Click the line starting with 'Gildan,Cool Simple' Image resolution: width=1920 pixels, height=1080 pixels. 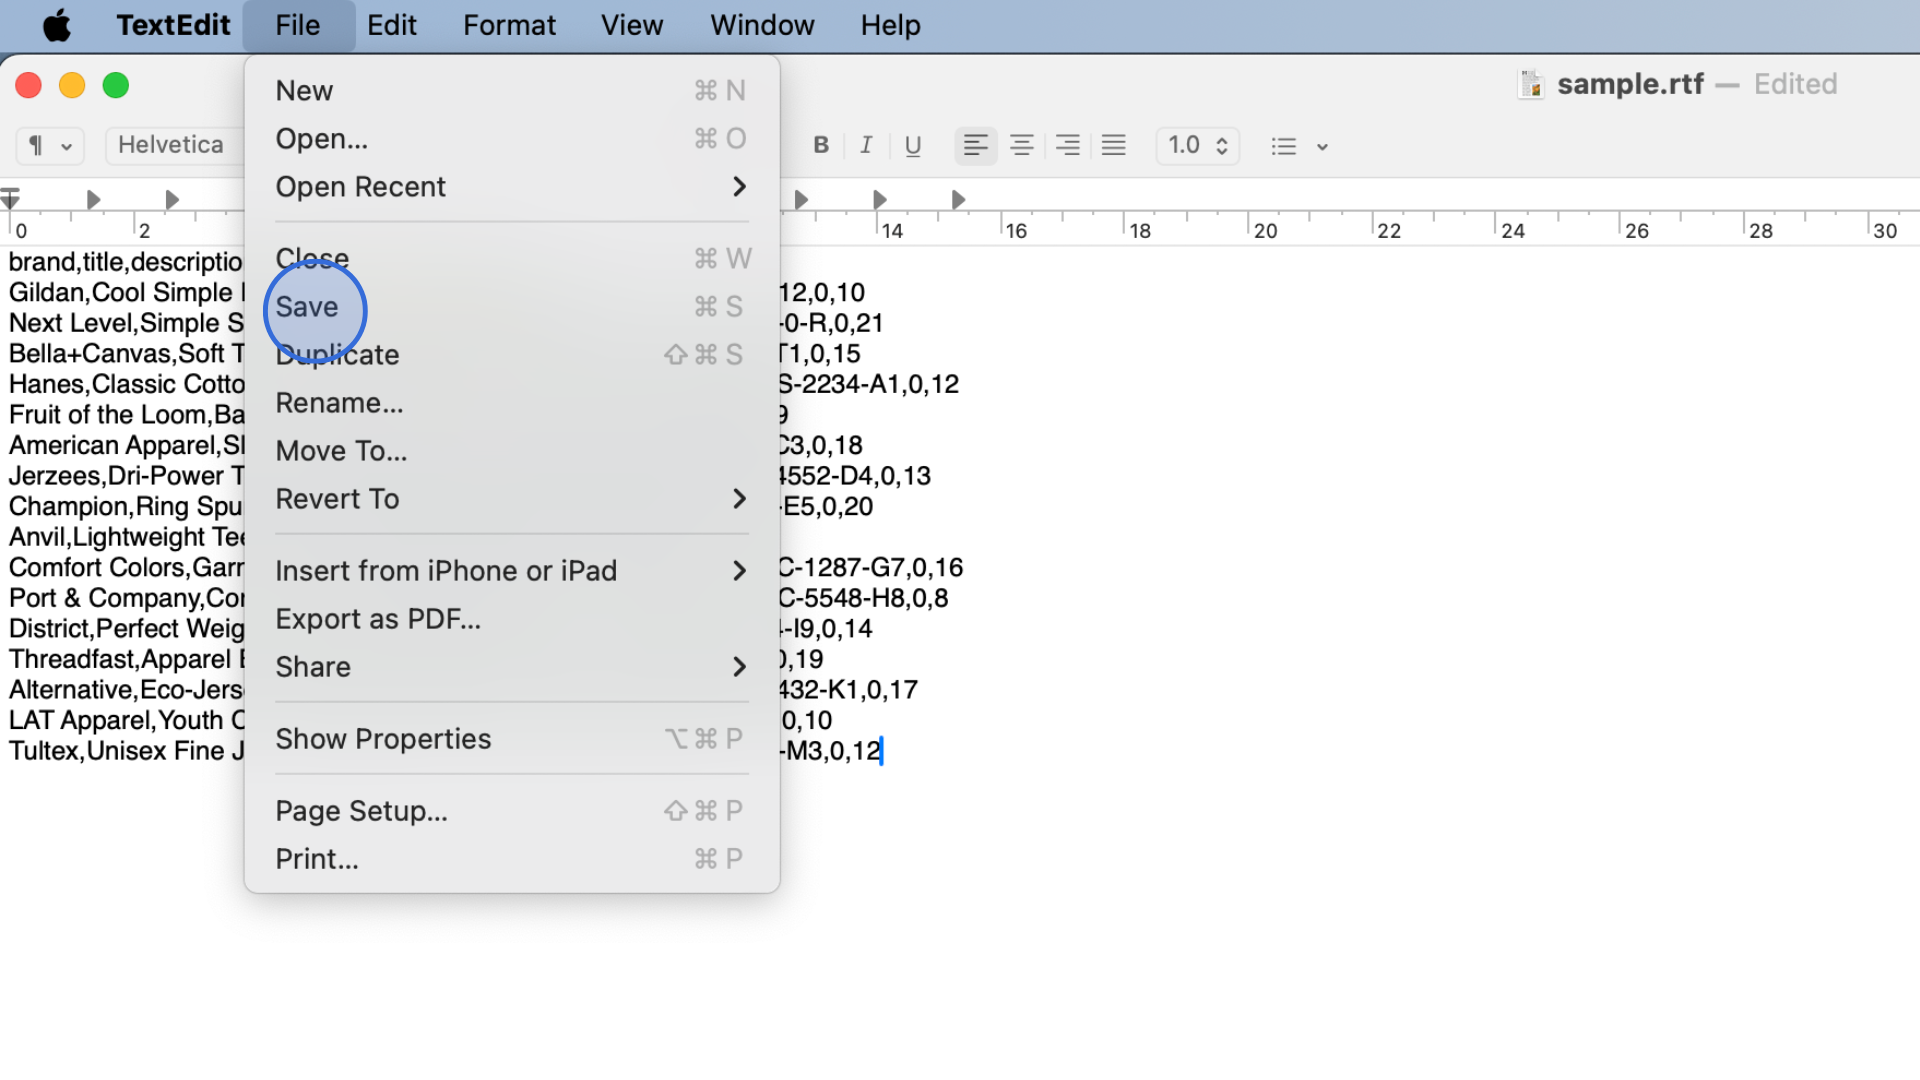(126, 293)
